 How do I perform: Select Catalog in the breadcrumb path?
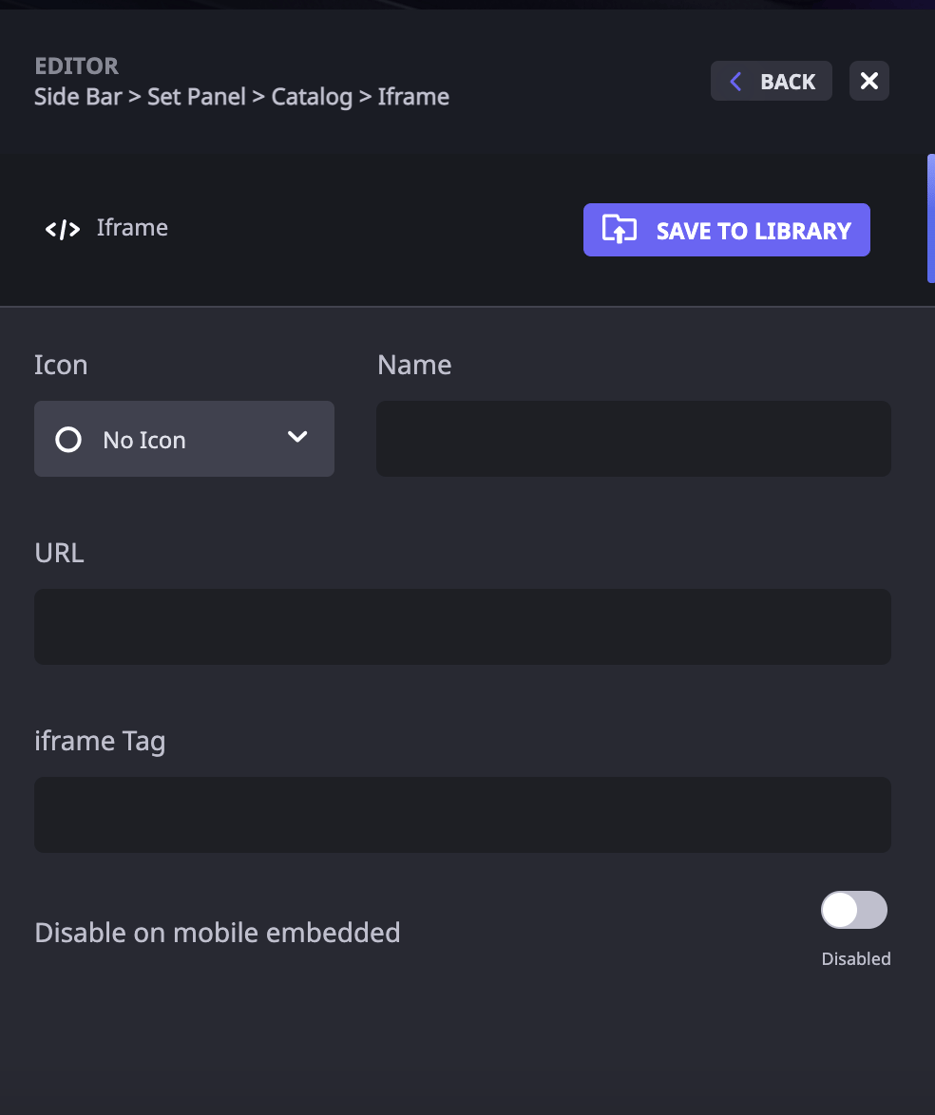311,97
